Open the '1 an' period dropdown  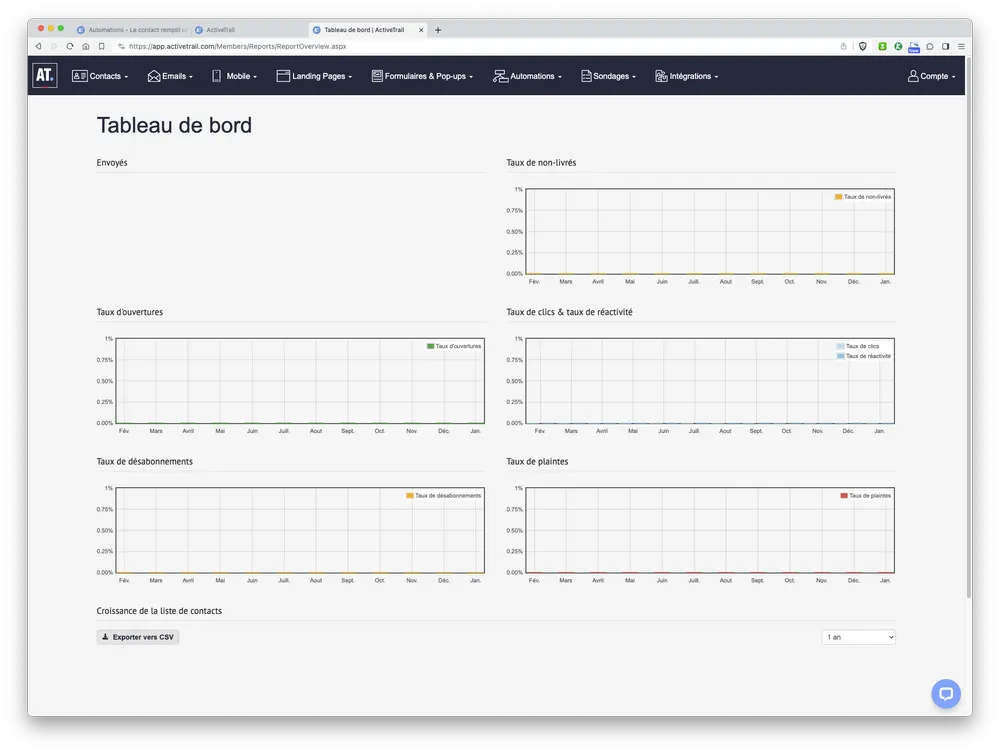point(858,636)
